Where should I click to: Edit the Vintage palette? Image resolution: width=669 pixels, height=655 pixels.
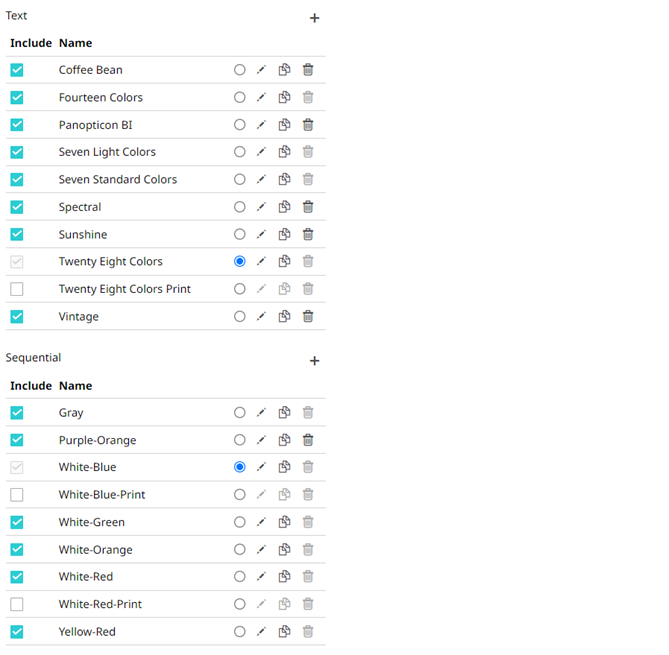click(261, 317)
